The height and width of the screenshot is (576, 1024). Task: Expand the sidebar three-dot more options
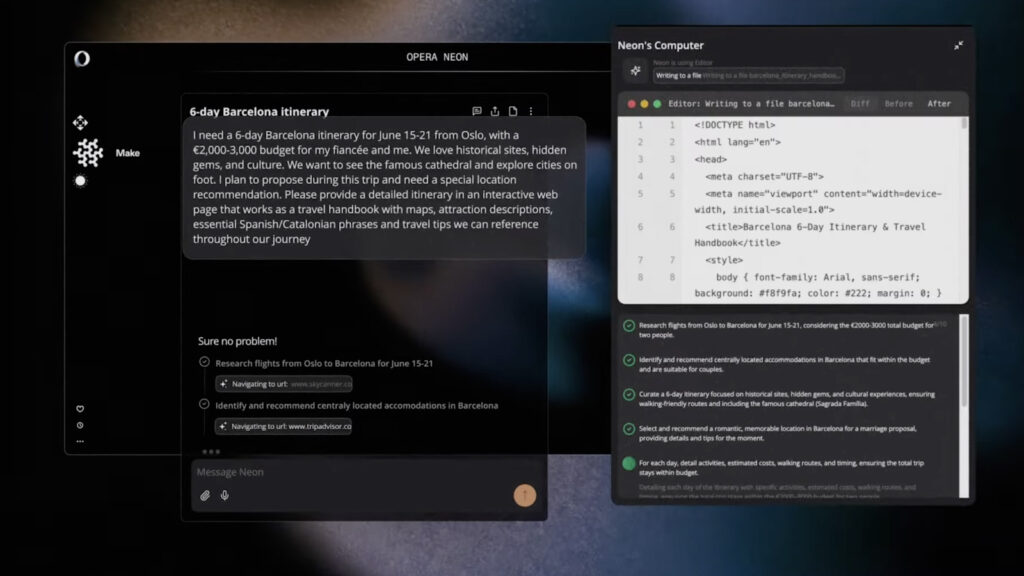(x=80, y=441)
